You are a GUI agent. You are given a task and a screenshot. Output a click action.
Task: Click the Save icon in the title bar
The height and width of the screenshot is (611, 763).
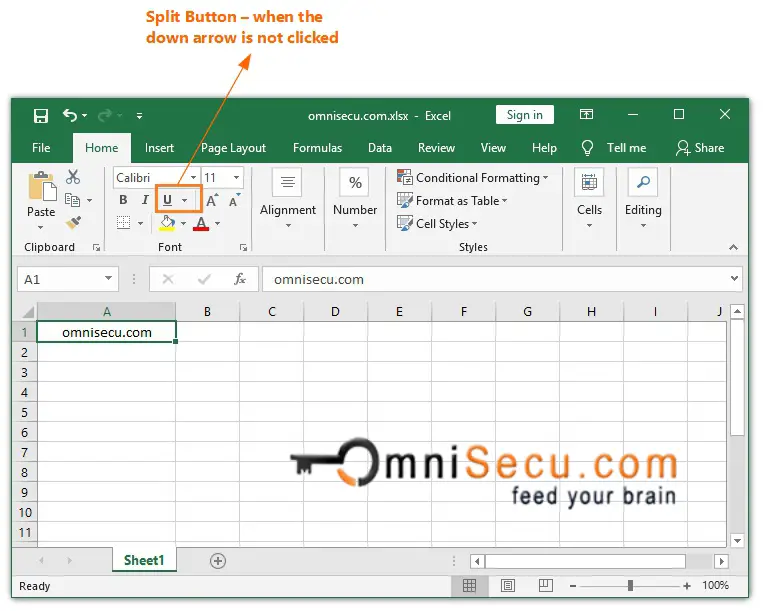coord(41,116)
